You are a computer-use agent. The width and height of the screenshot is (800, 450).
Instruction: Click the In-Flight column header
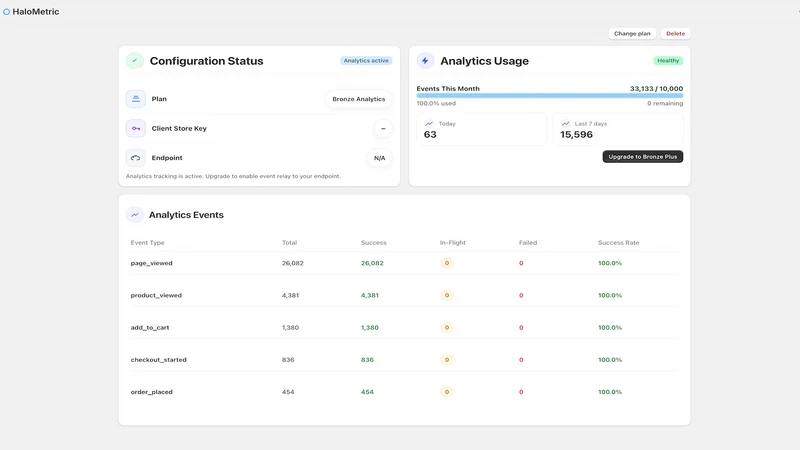pos(453,243)
